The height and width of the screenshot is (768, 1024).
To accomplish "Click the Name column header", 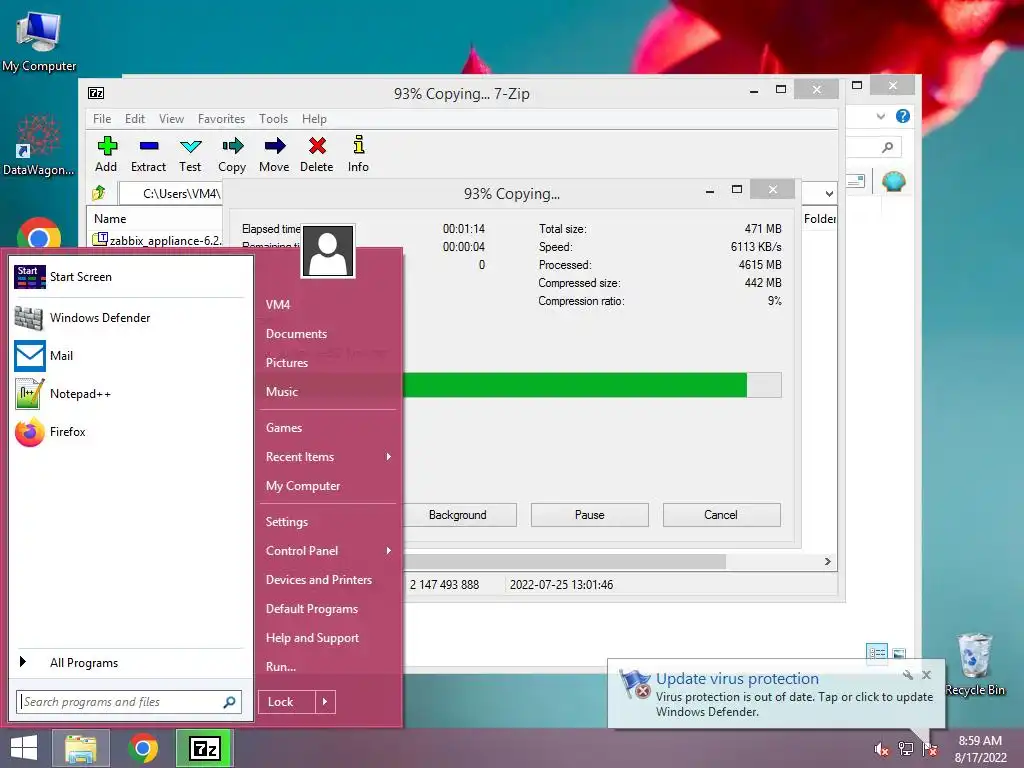I will click(x=110, y=219).
